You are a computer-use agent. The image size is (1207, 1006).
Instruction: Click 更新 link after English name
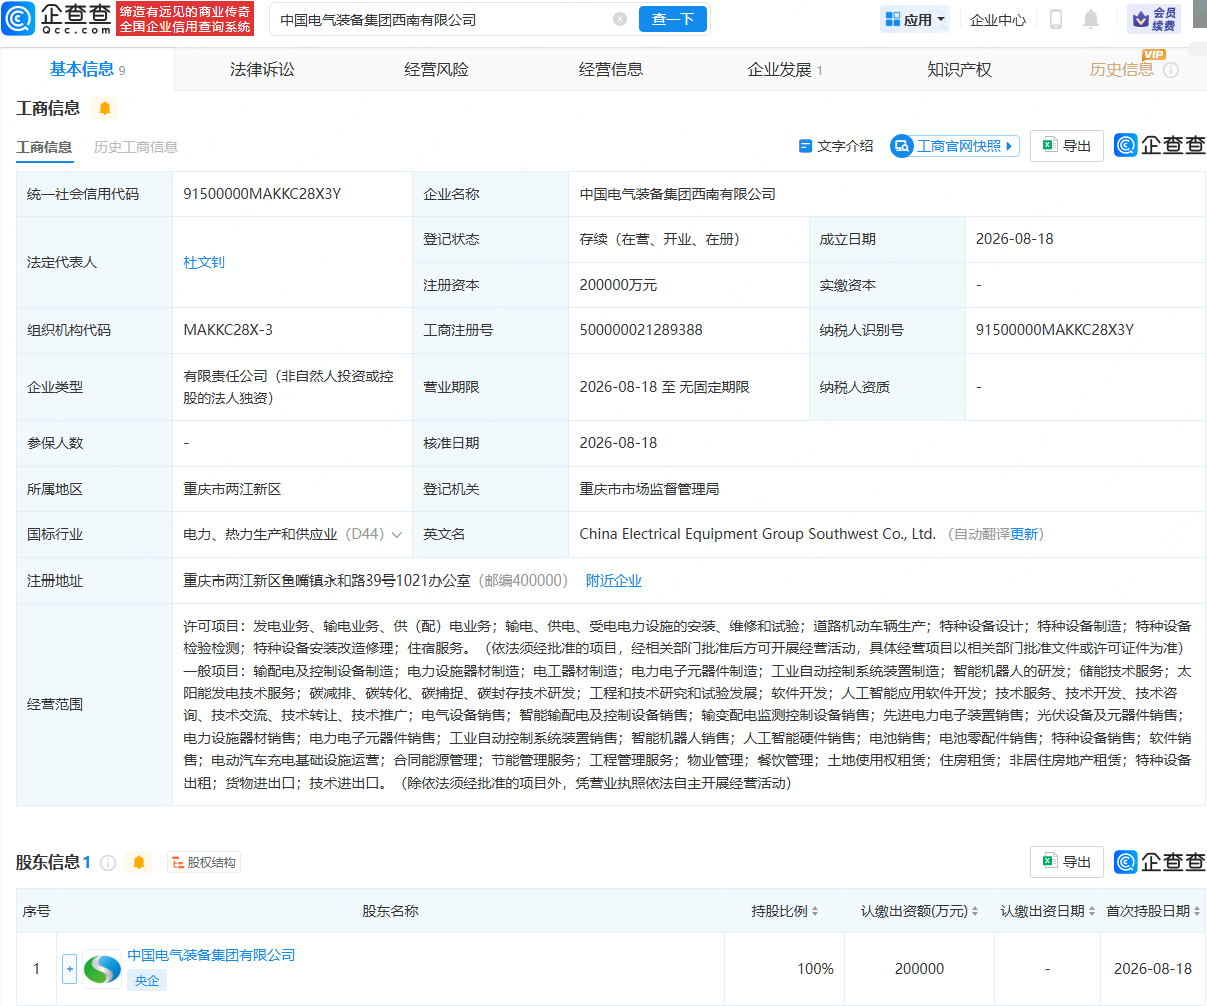tap(1024, 534)
